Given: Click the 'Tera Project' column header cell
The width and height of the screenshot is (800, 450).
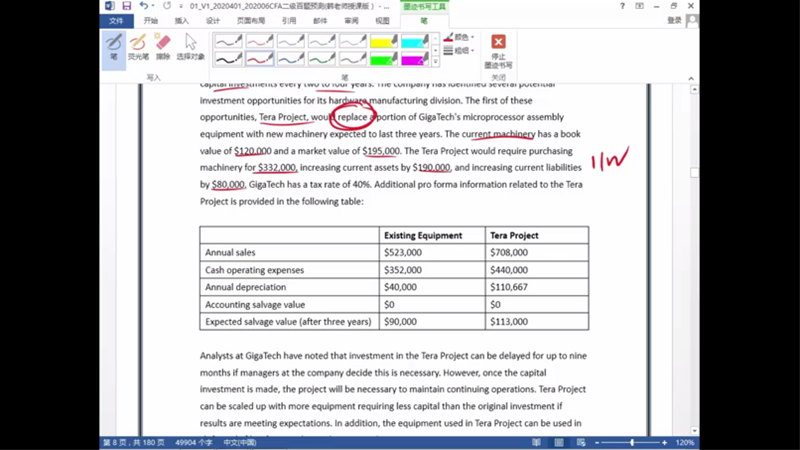Looking at the screenshot, I should 537,235.
